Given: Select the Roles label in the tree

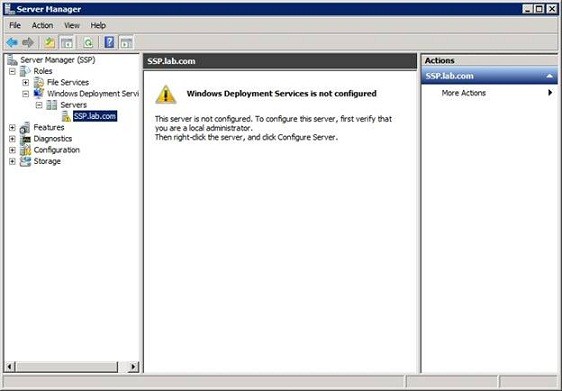Looking at the screenshot, I should coord(43,71).
